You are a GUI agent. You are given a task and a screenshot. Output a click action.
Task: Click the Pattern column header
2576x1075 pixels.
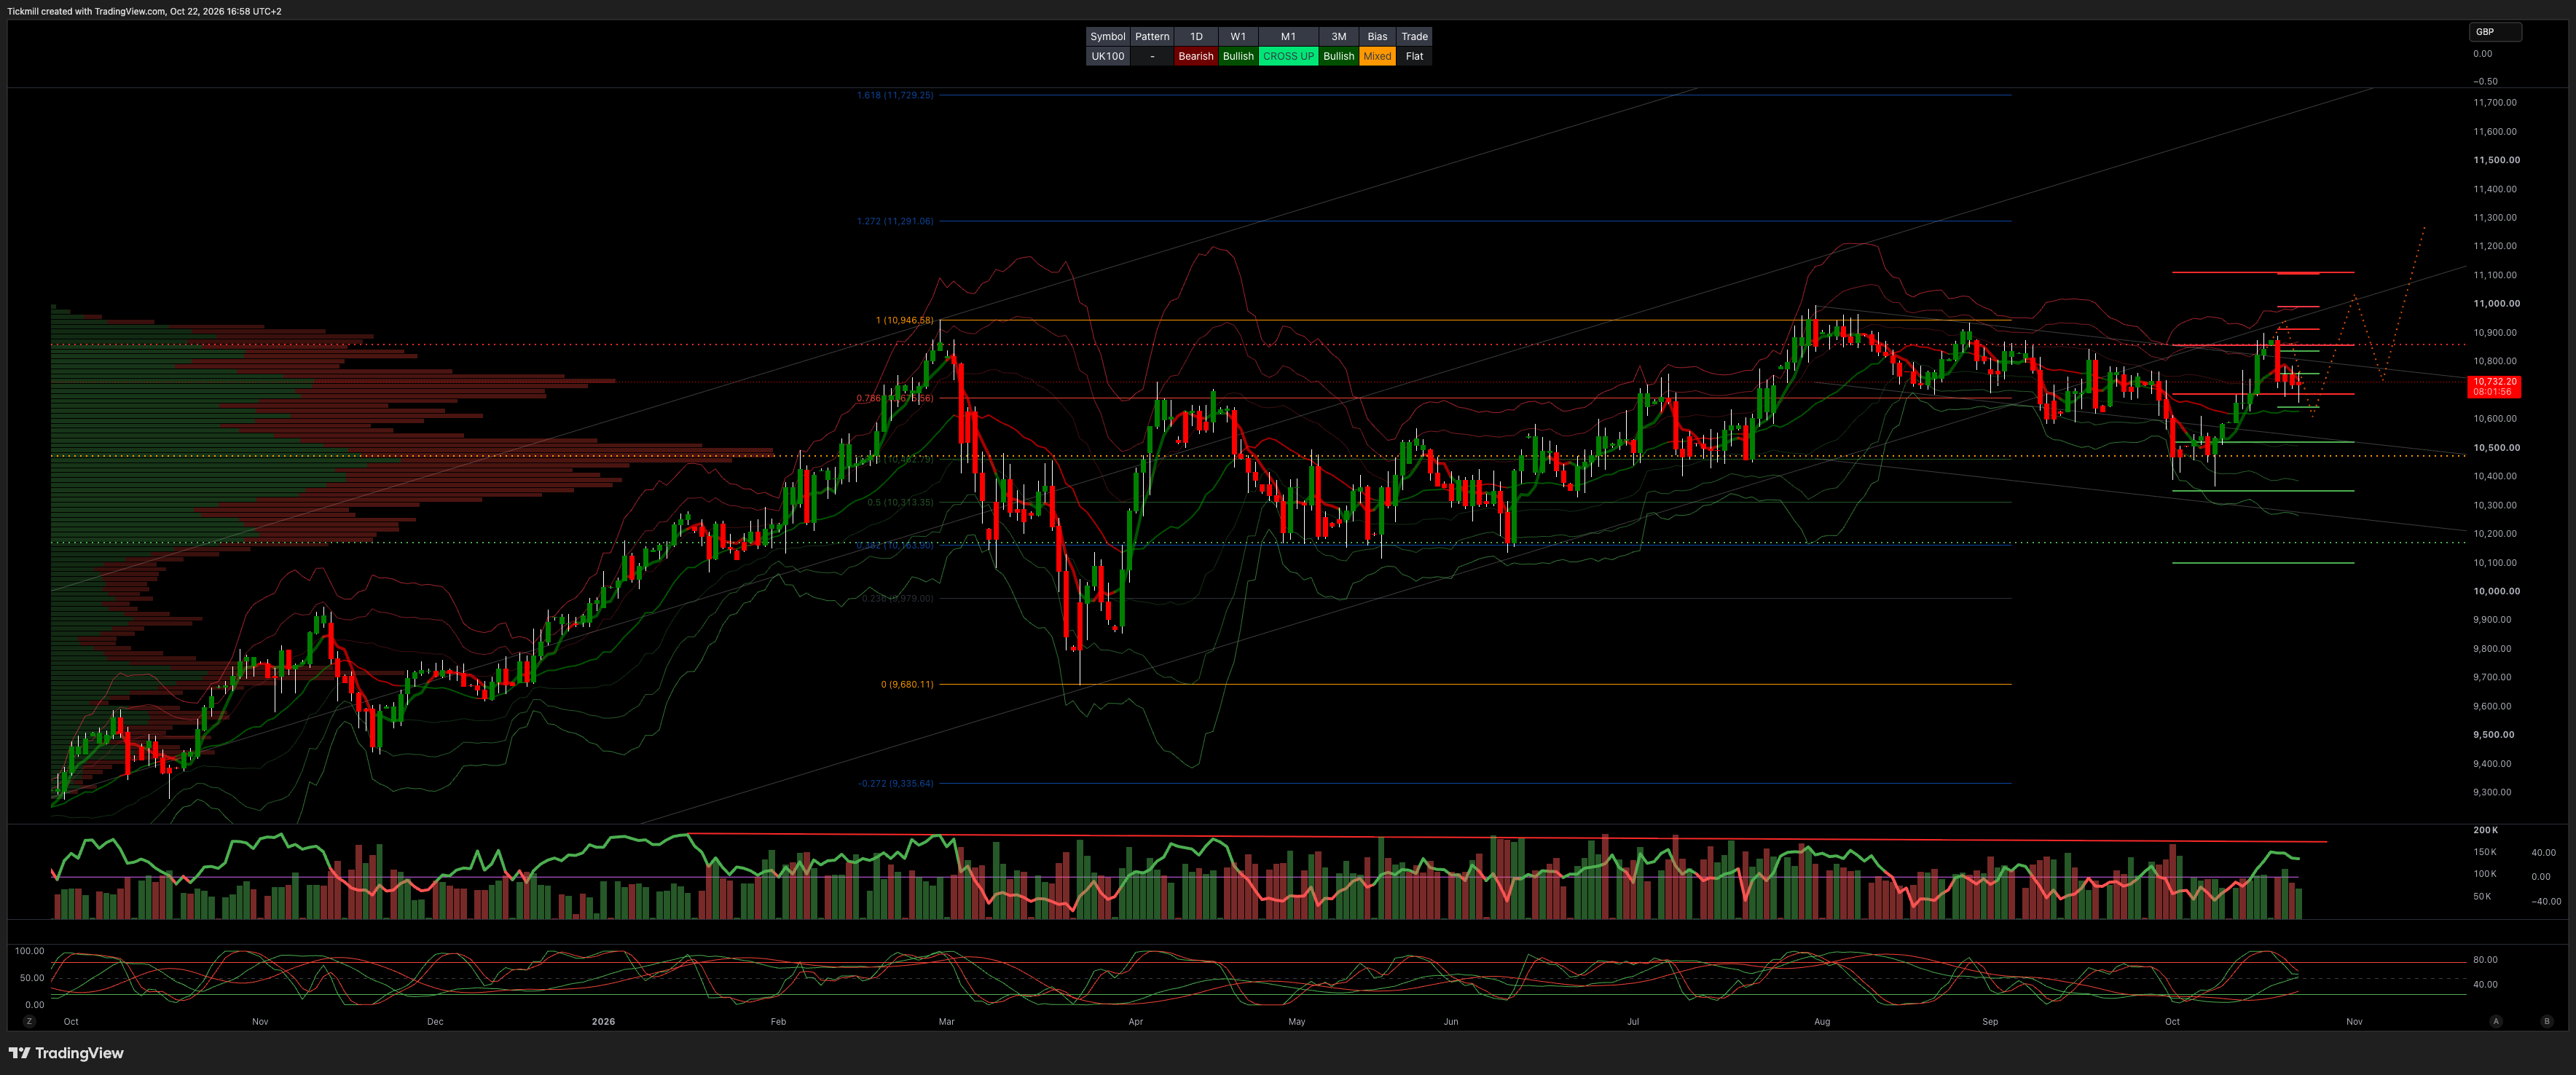click(x=1152, y=36)
